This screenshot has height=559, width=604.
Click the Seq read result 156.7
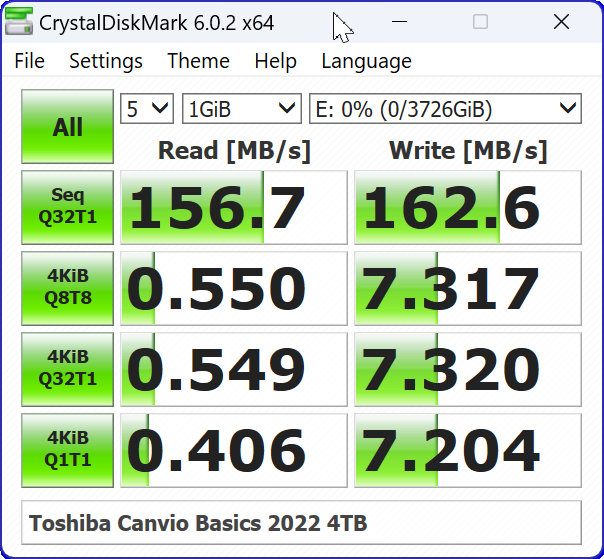(234, 207)
